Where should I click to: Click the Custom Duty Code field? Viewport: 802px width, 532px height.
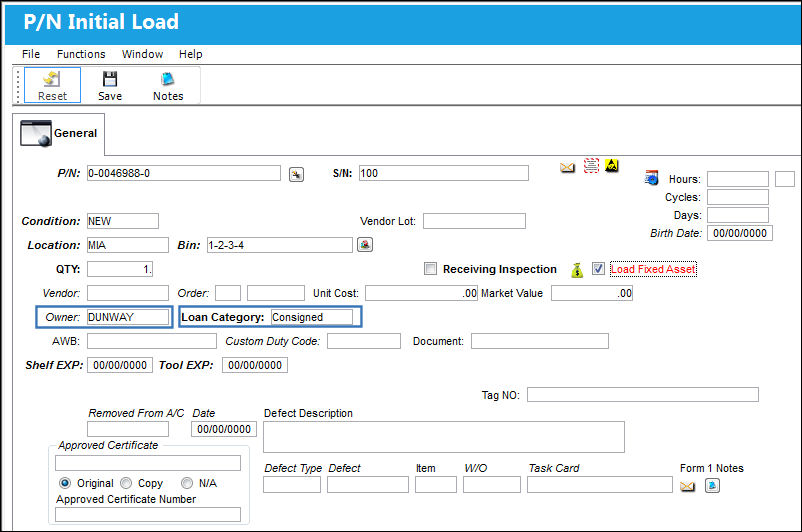pyautogui.click(x=364, y=341)
